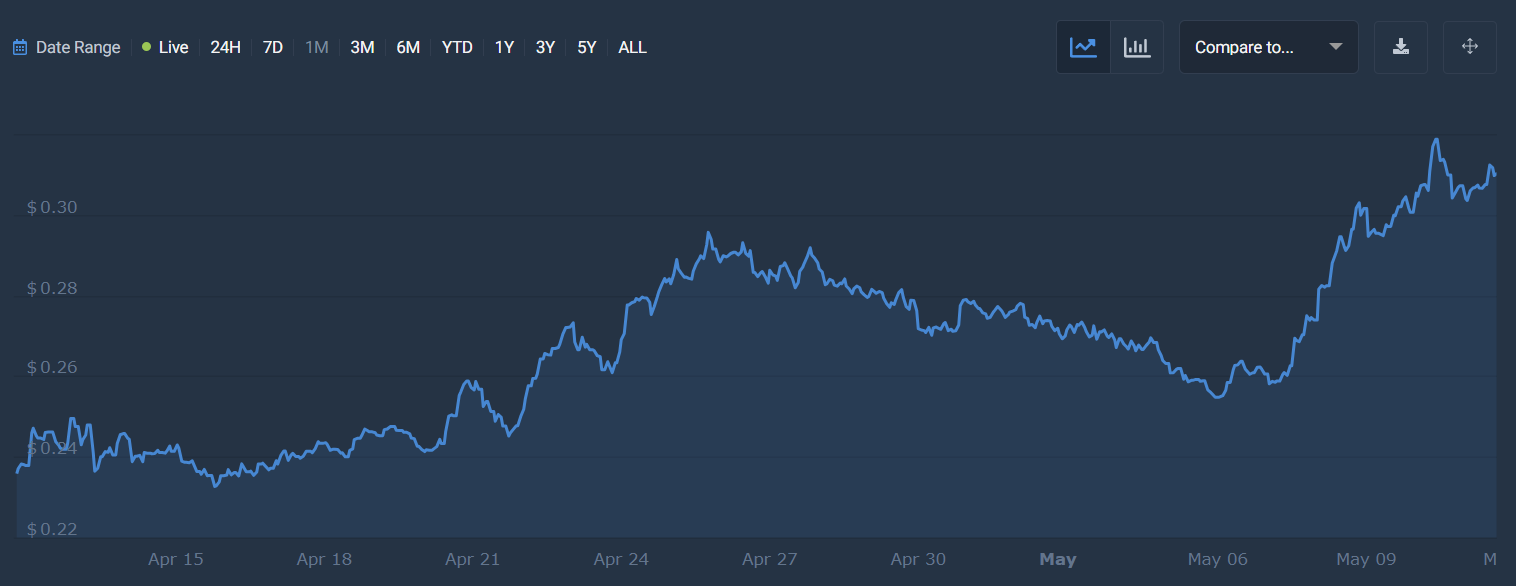Open the Compare to dropdown
The image size is (1516, 586).
pyautogui.click(x=1244, y=47)
